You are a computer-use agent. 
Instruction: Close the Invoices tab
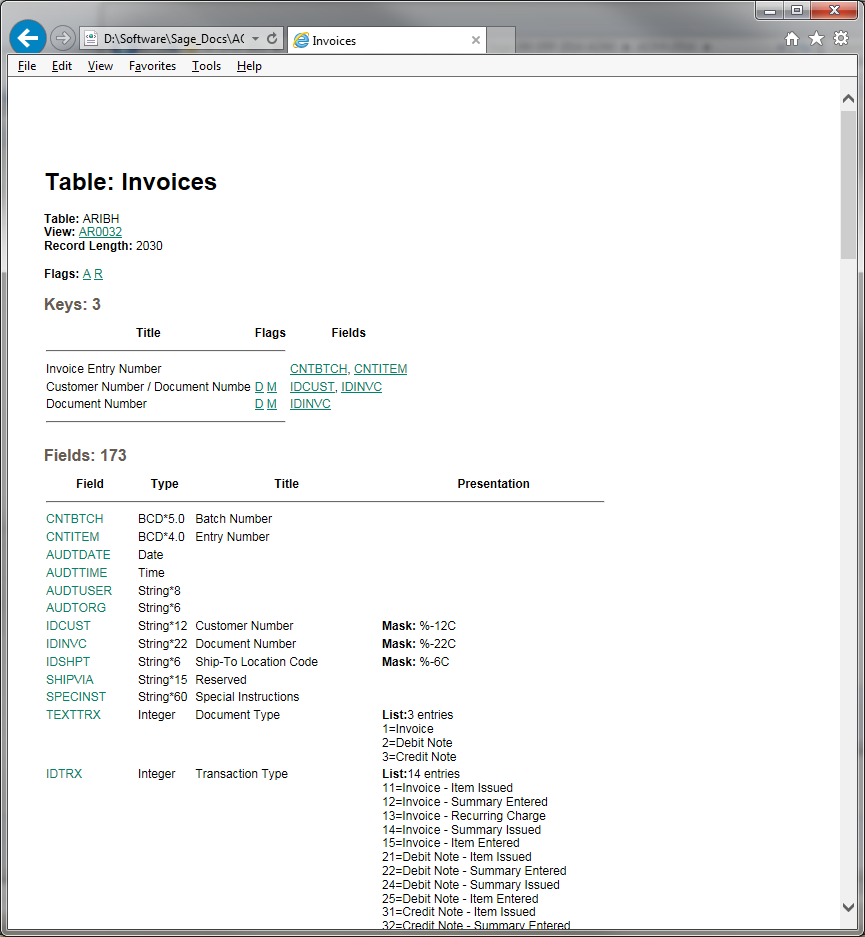click(476, 40)
